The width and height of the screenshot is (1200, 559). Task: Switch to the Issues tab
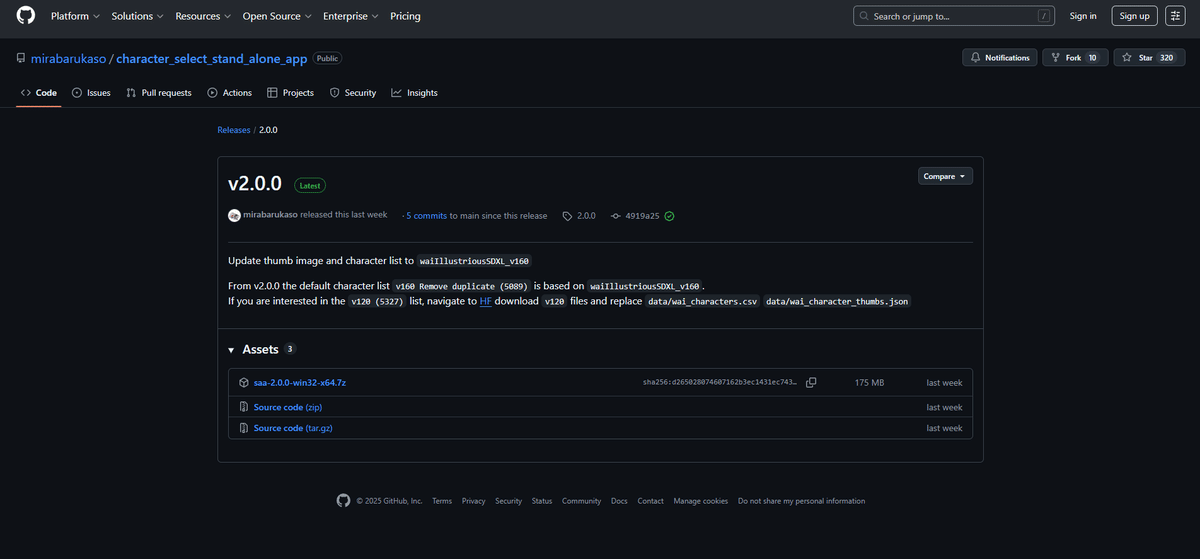coord(91,93)
